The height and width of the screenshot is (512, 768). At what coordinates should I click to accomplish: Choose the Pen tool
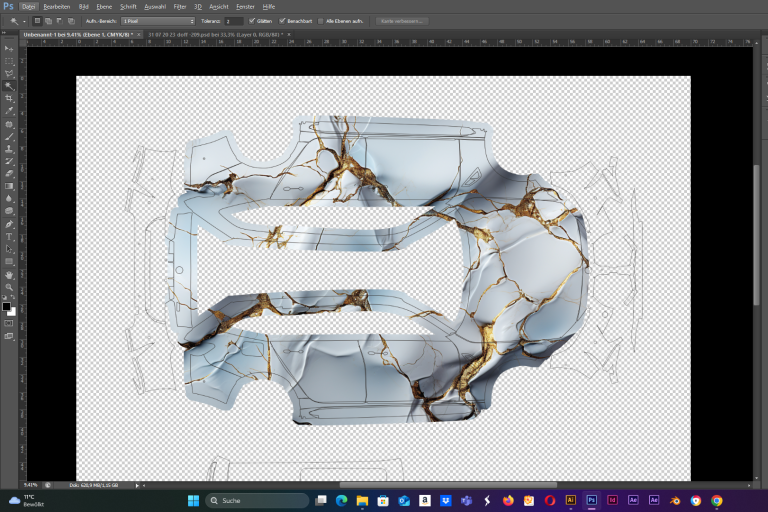[x=9, y=224]
